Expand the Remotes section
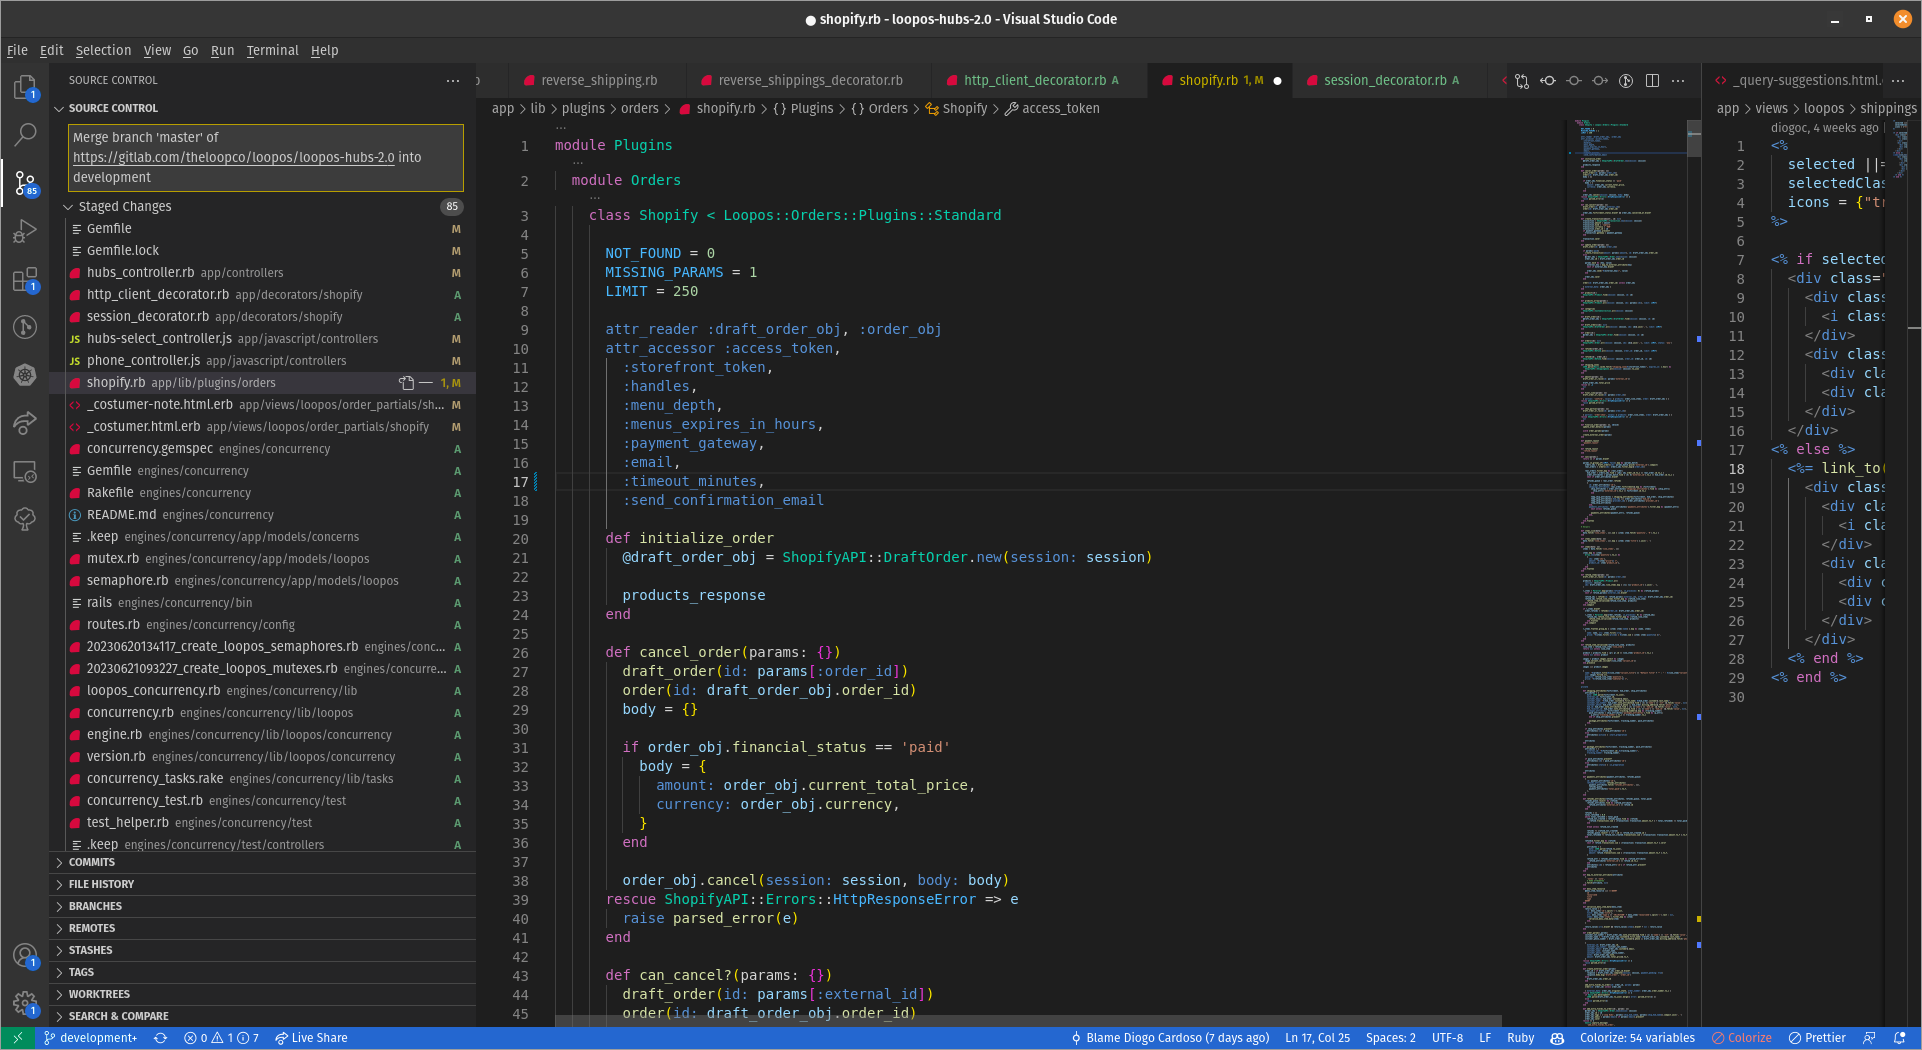Image resolution: width=1922 pixels, height=1050 pixels. click(262, 928)
